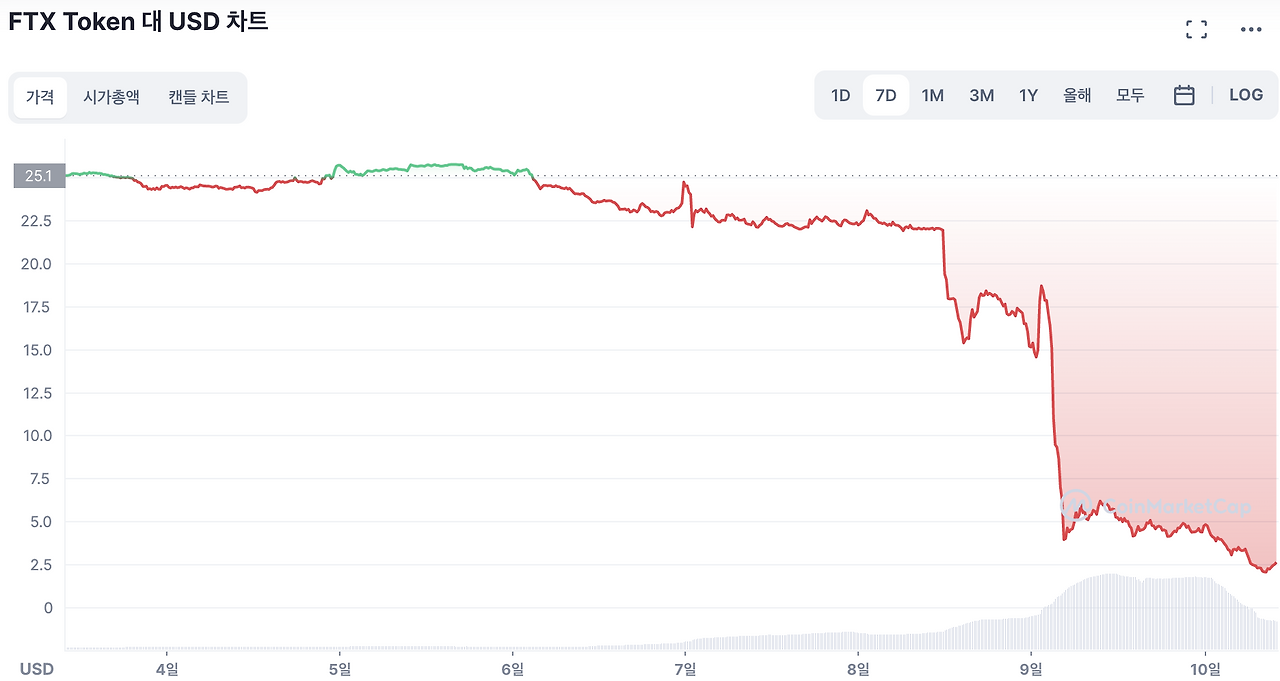Show all data with 모두

[x=1130, y=95]
